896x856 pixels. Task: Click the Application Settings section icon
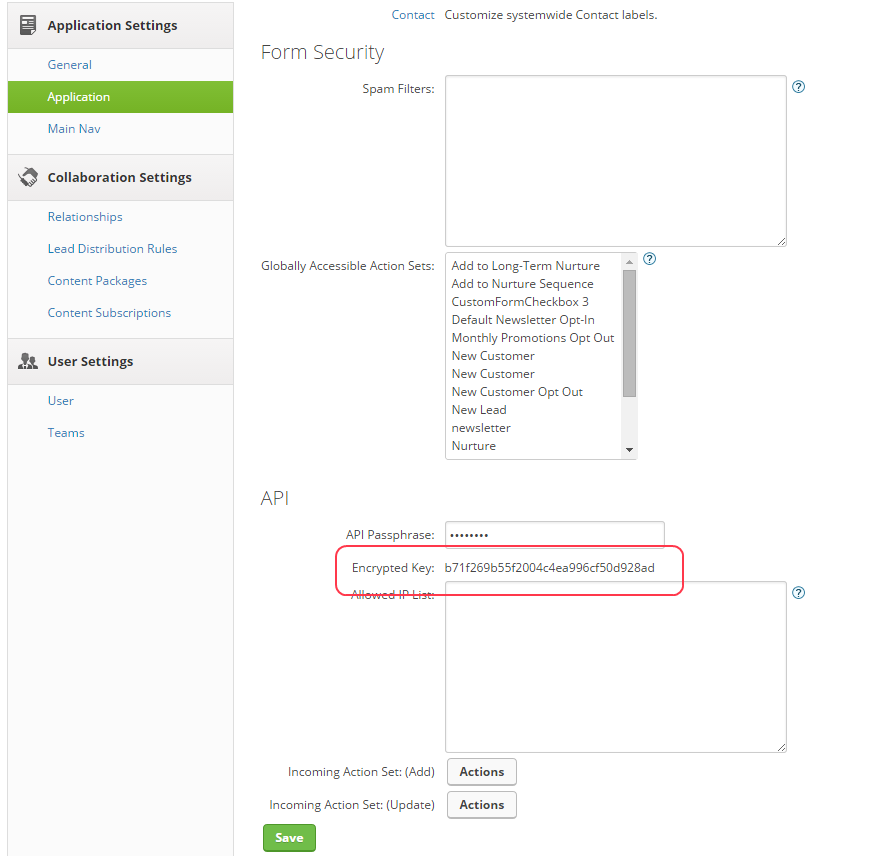click(x=28, y=26)
